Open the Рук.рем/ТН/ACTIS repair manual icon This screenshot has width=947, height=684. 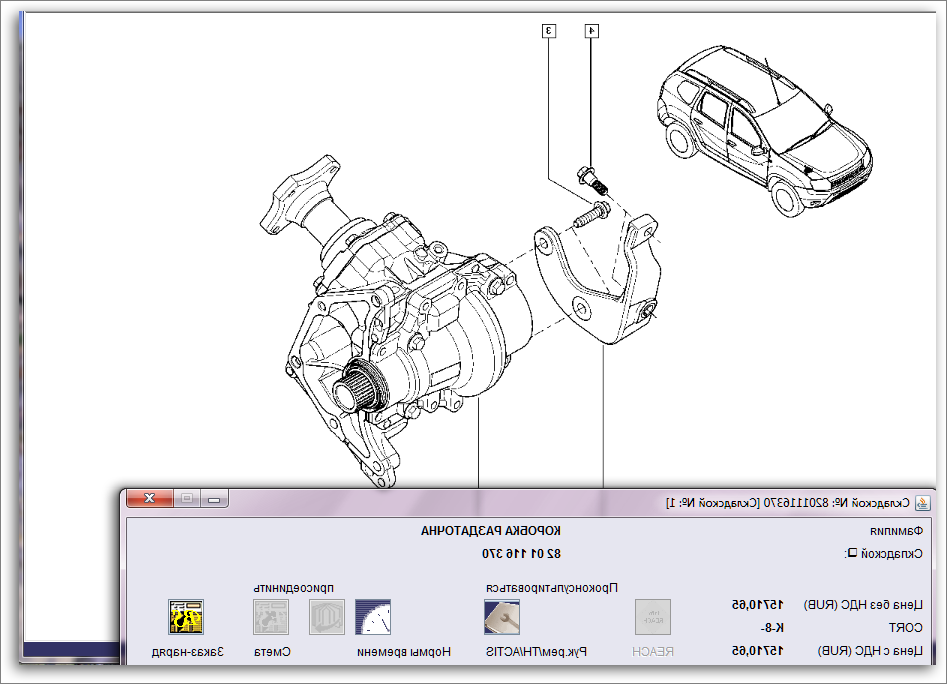tap(502, 616)
